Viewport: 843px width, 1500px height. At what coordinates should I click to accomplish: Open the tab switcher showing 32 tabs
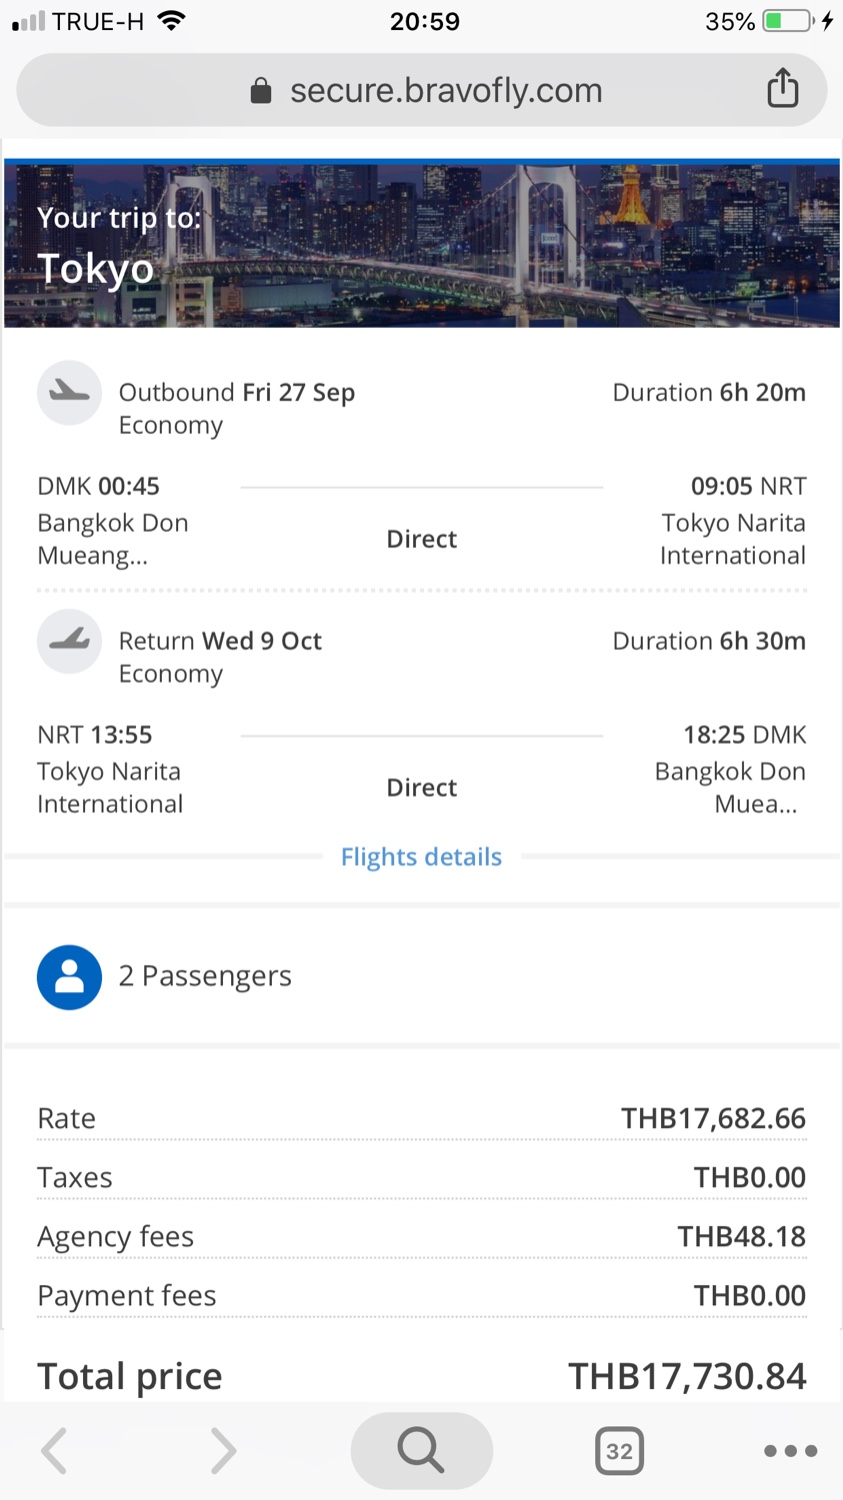619,1451
